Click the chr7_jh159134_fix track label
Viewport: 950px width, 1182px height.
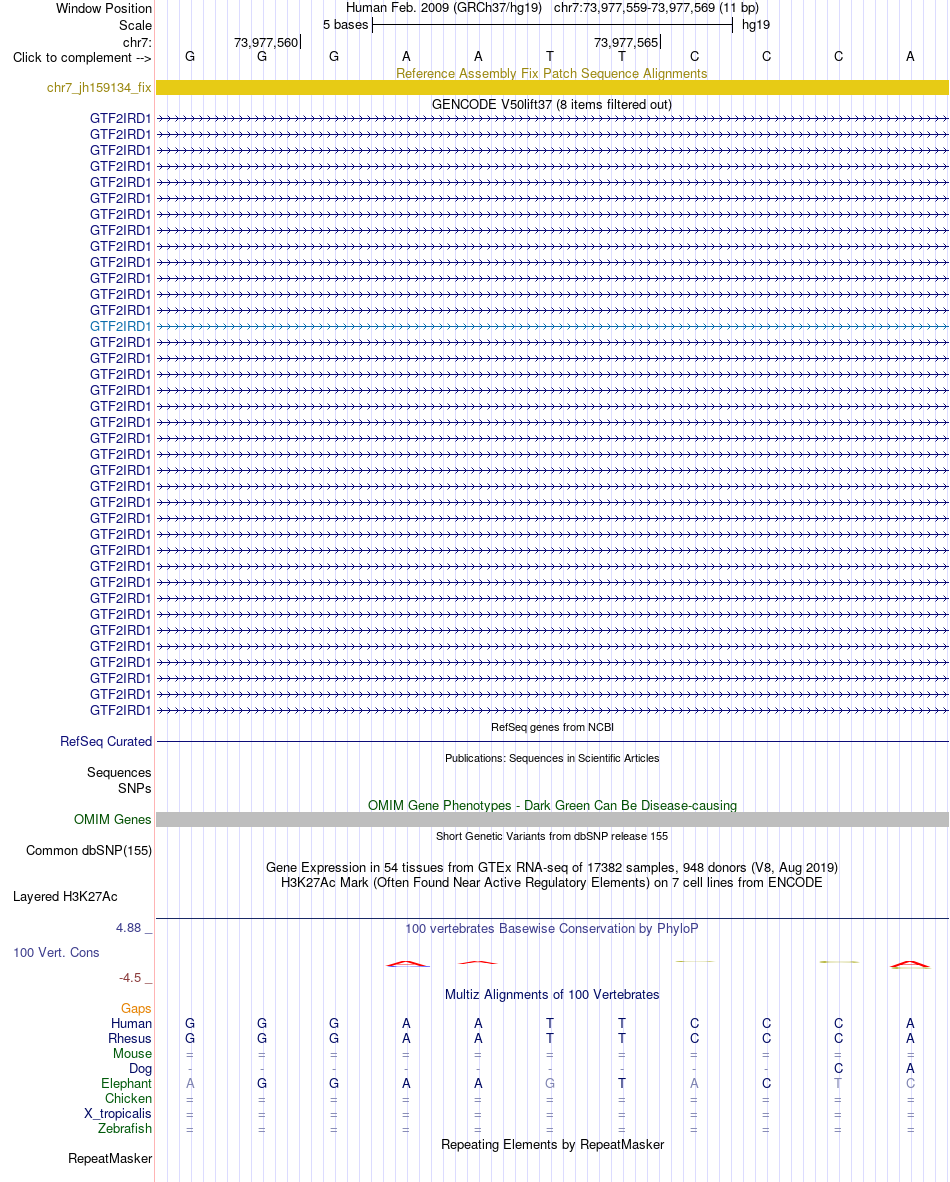[x=99, y=87]
